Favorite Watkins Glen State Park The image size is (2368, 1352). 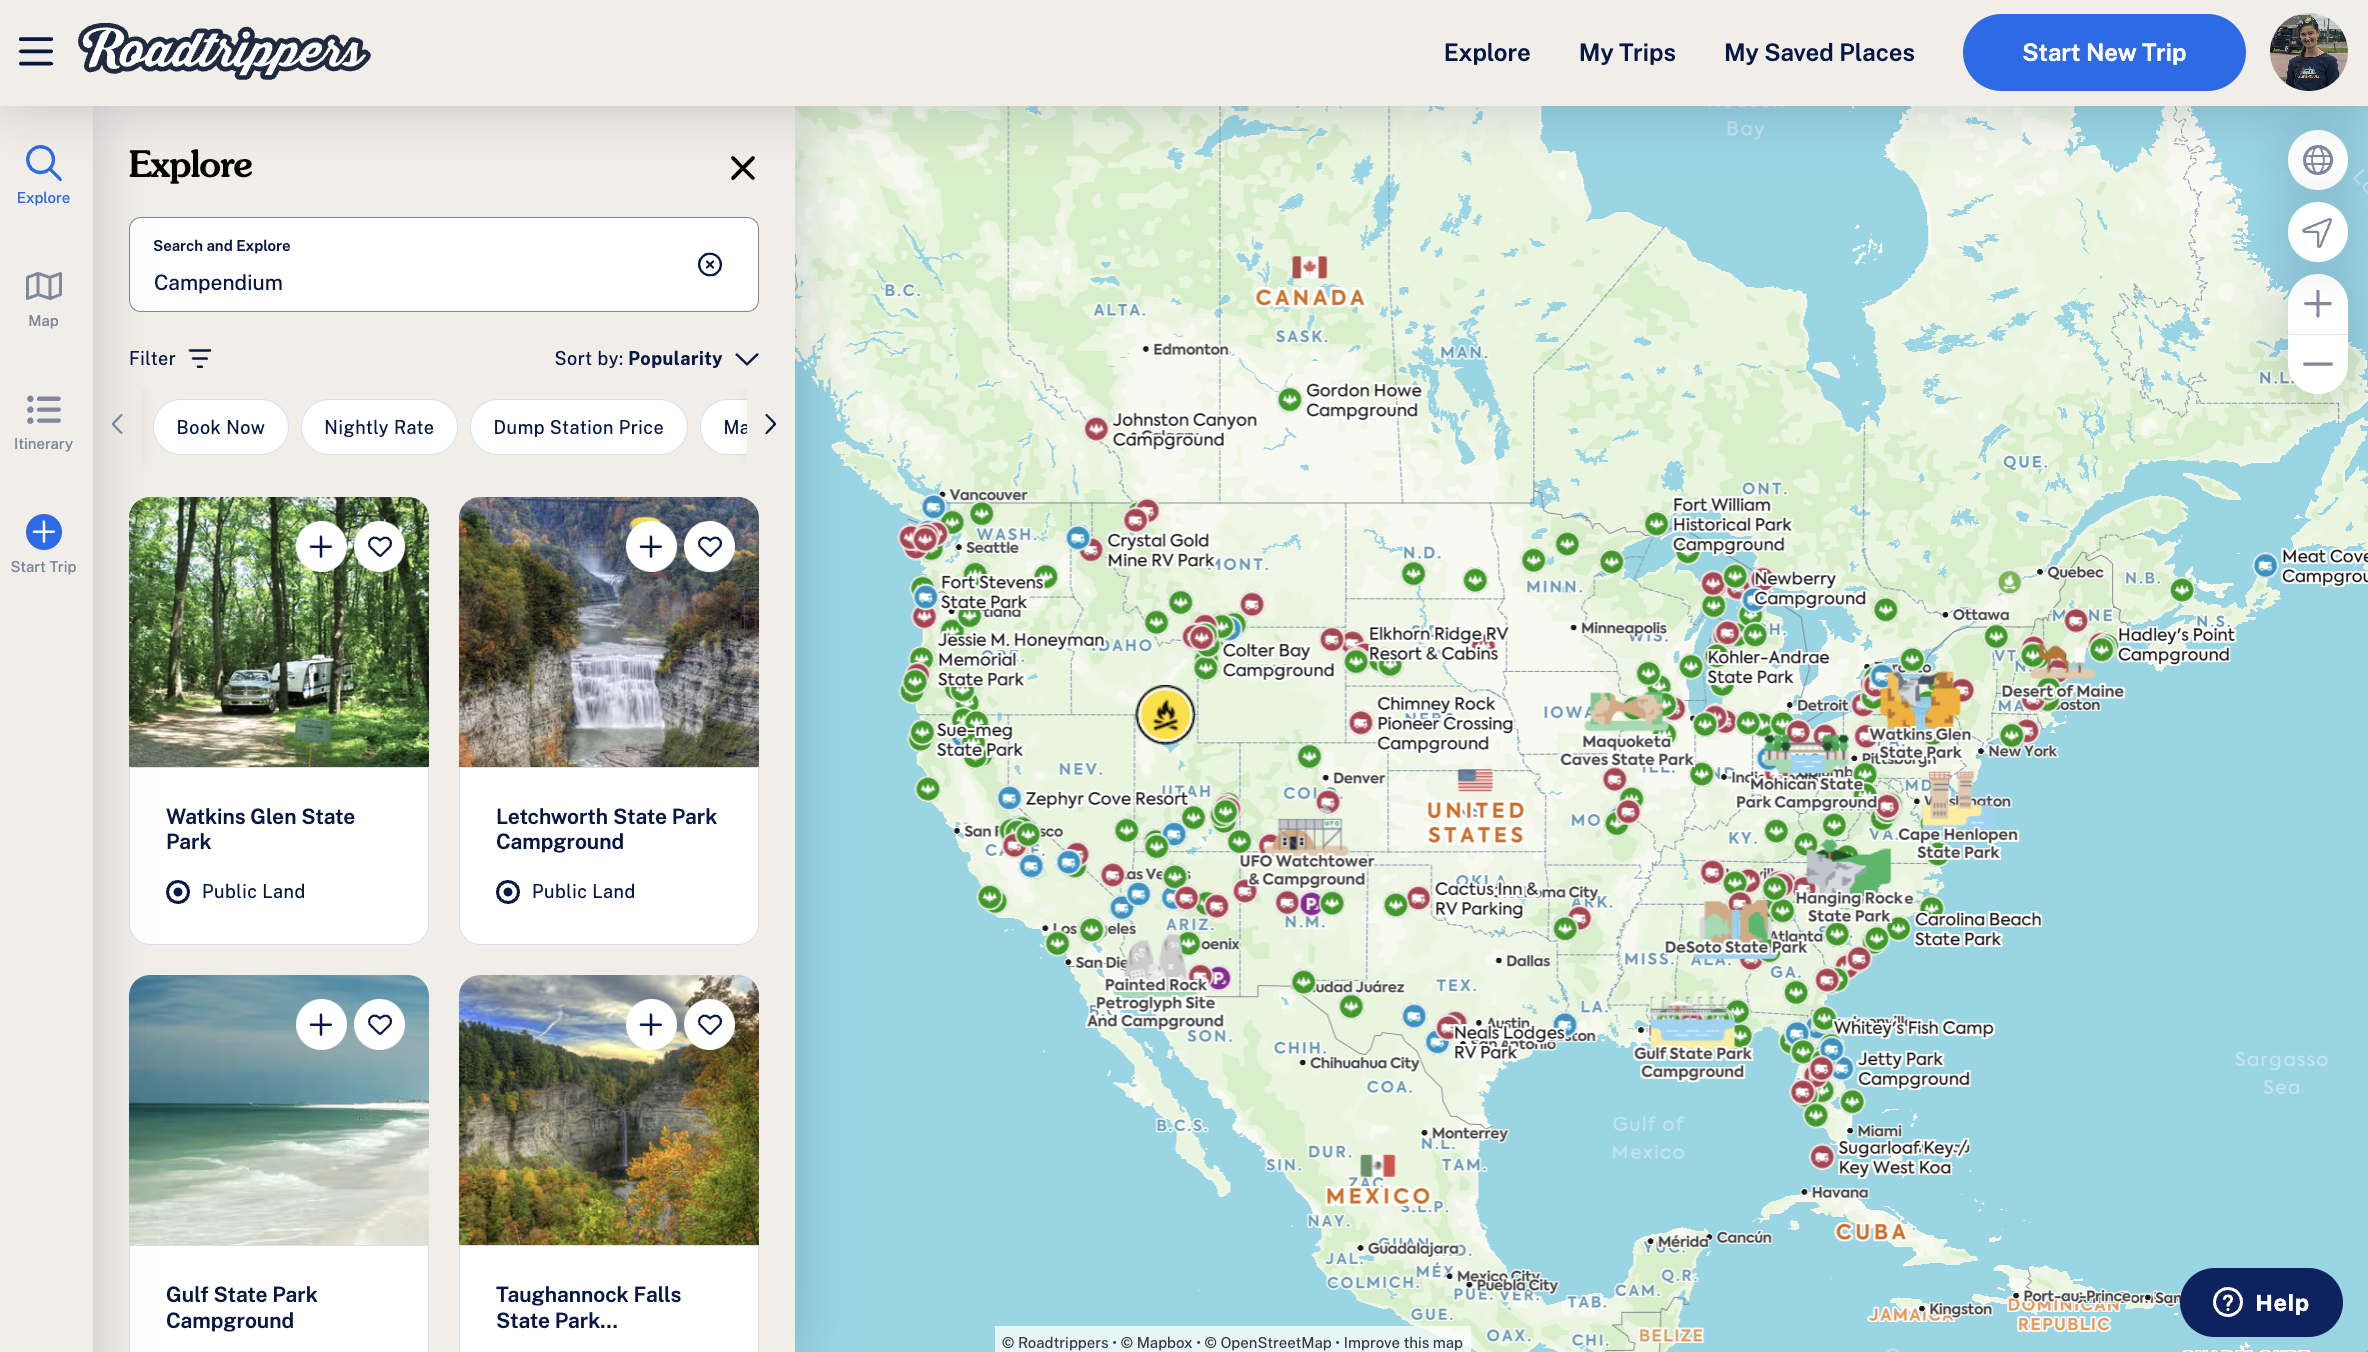point(380,547)
